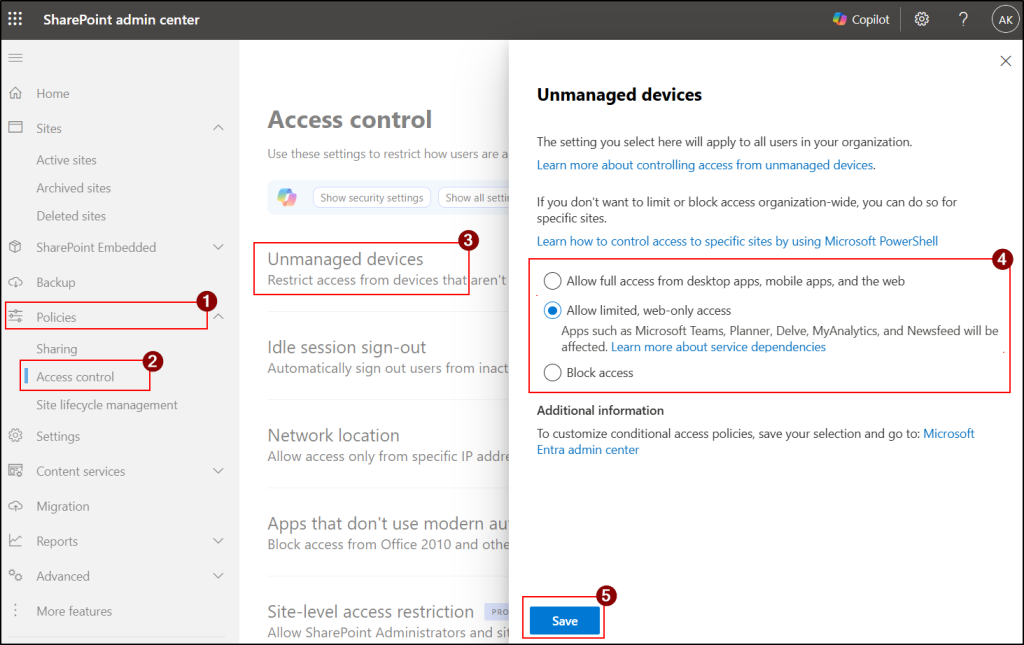The width and height of the screenshot is (1024, 645).
Task: Open the Access control page
Action: [x=75, y=377]
